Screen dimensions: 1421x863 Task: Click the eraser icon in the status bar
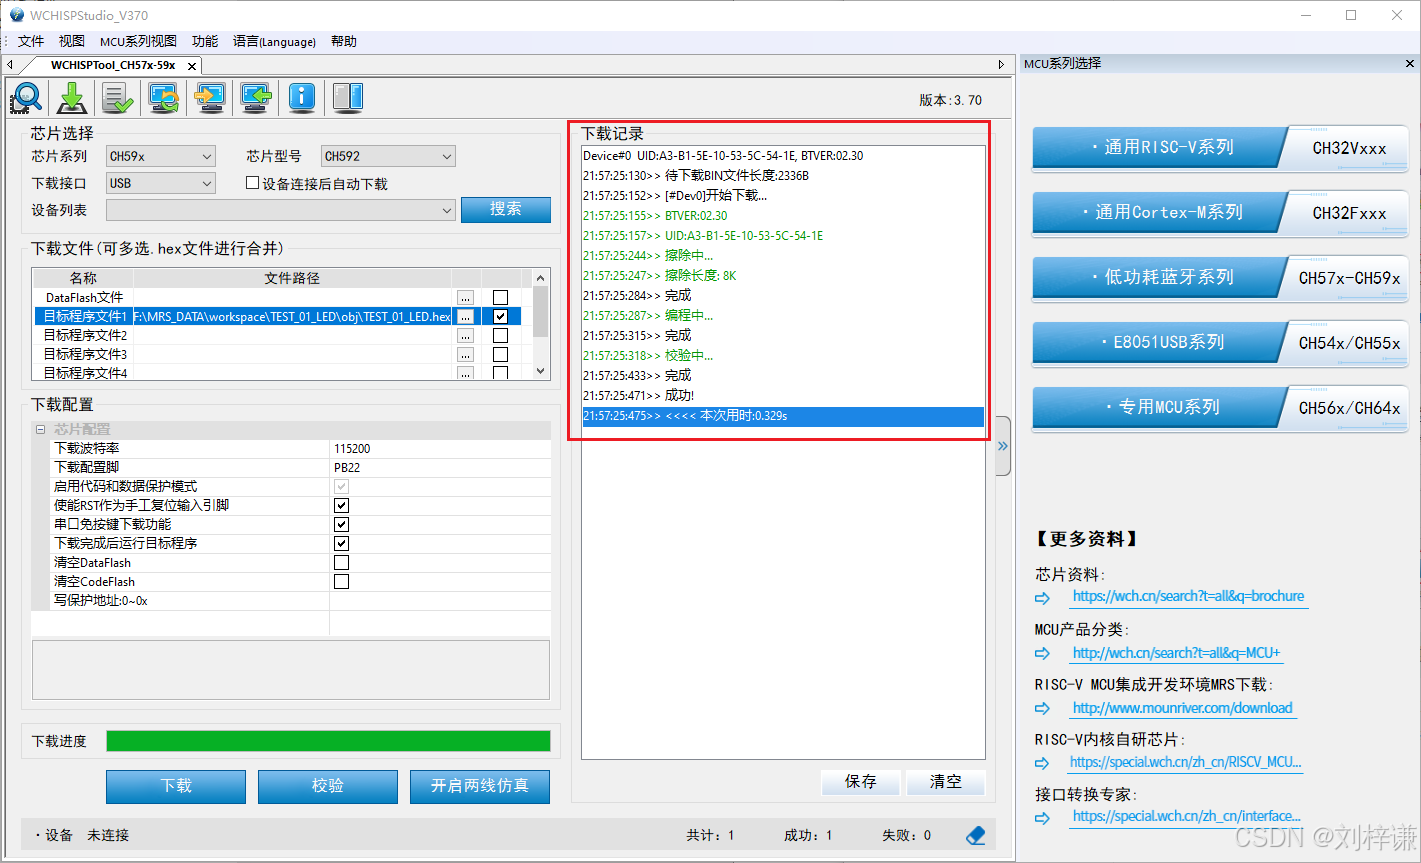[975, 835]
